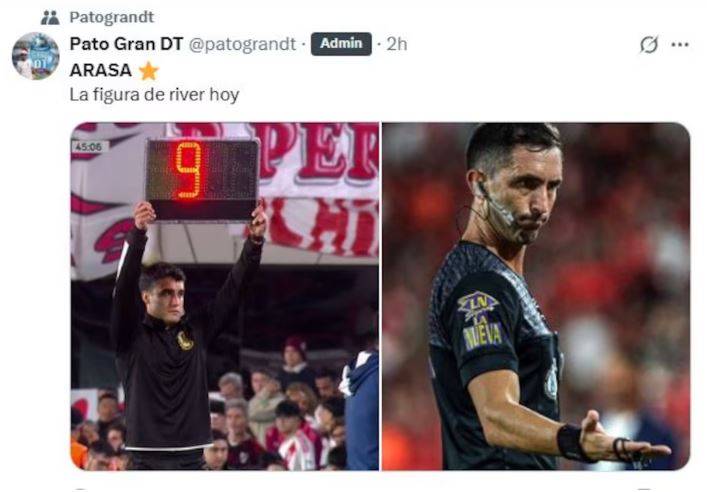Open the left photo showing the substitution board
Screen dimensions: 707x492
(x=225, y=296)
